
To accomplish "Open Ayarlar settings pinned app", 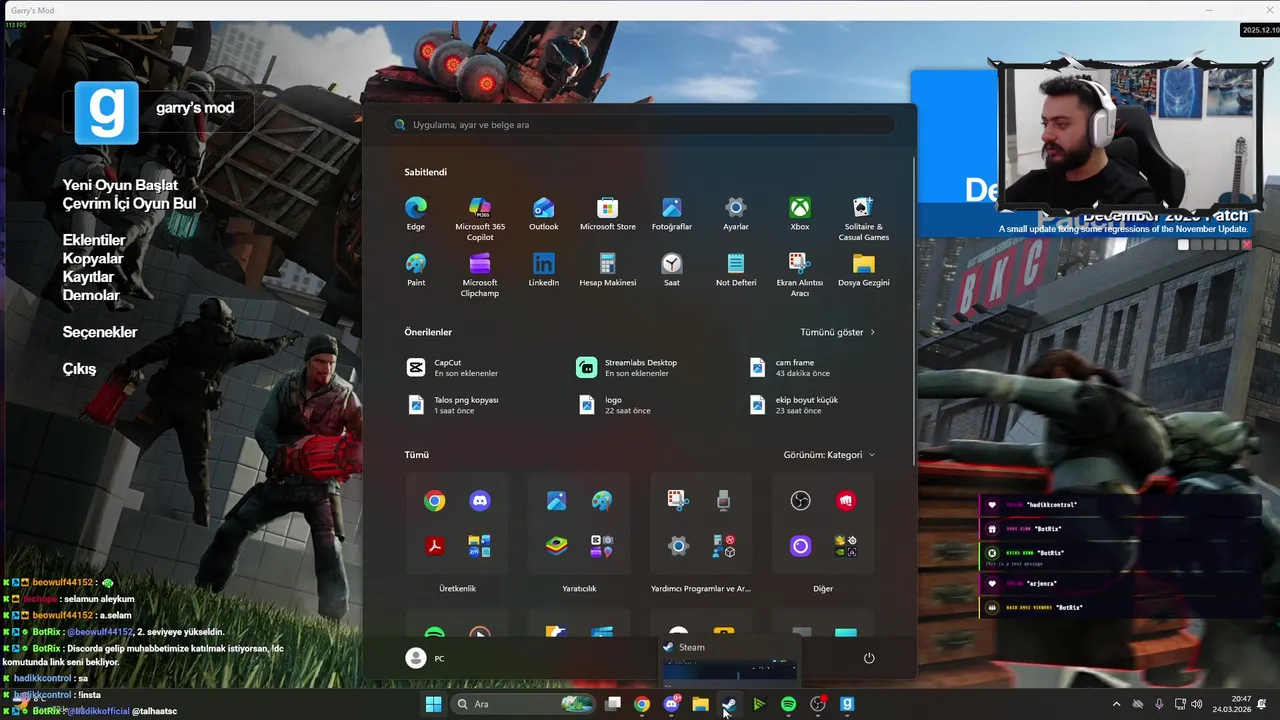I will (736, 214).
